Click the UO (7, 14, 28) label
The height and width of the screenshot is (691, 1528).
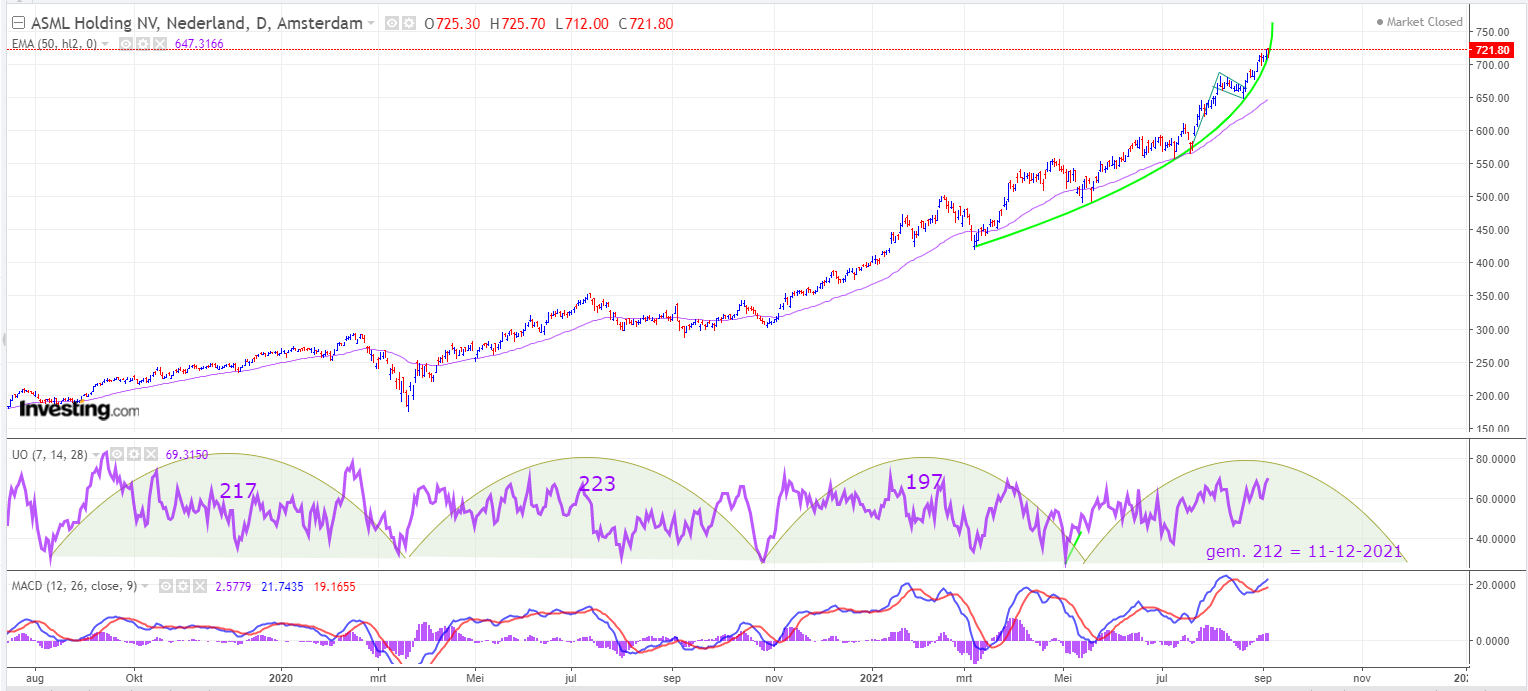point(51,454)
